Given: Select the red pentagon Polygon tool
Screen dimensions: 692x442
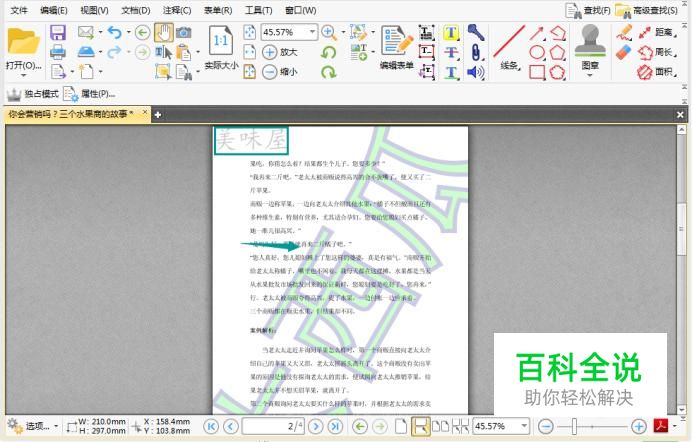Looking at the screenshot, I should (557, 52).
